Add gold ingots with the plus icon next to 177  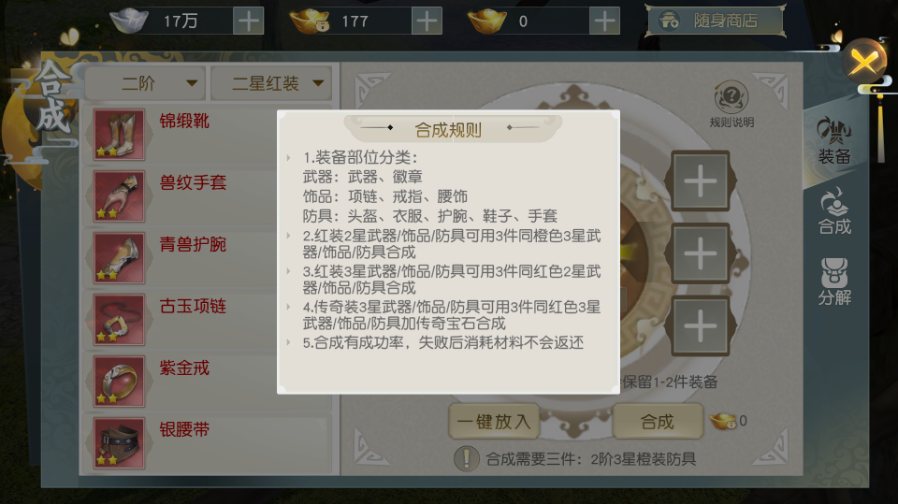(427, 21)
